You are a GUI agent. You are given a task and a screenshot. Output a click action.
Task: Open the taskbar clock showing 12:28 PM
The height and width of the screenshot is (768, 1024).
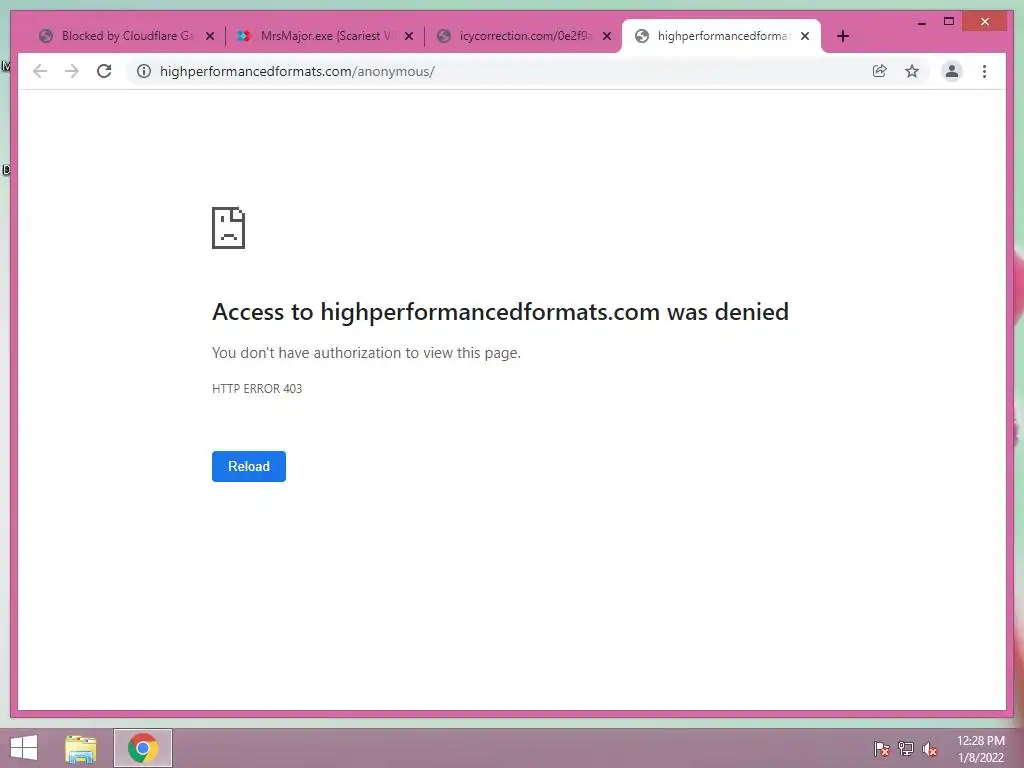coord(980,749)
